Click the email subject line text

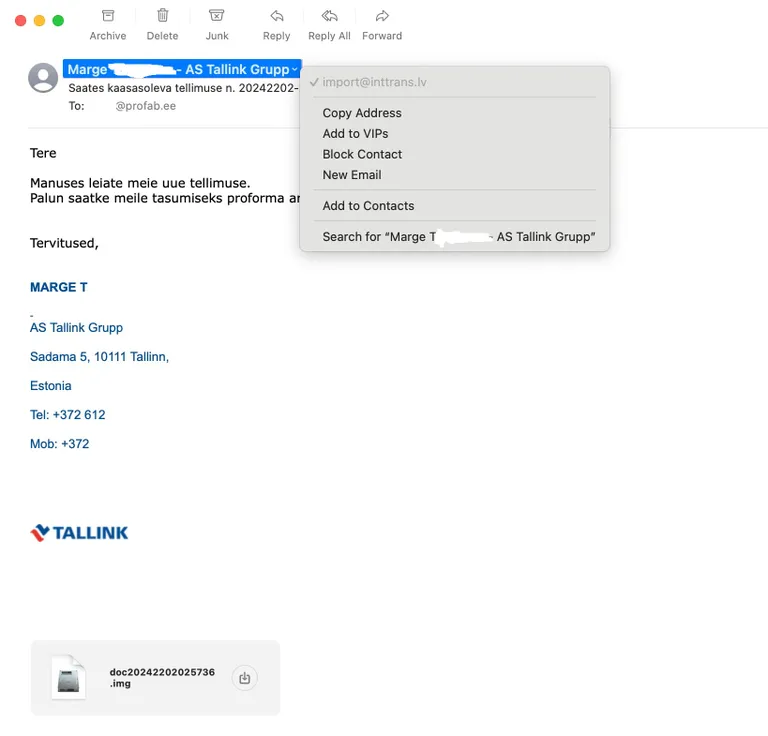[x=183, y=88]
